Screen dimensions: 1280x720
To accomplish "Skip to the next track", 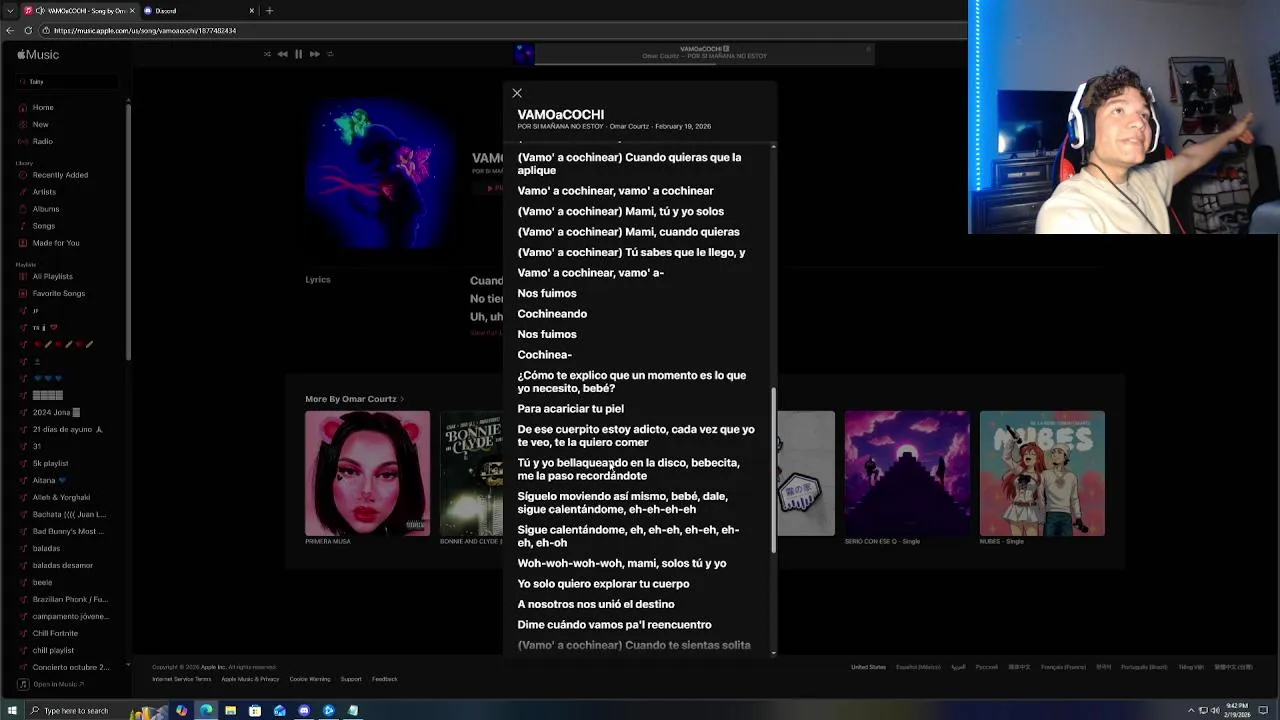I will (x=314, y=54).
